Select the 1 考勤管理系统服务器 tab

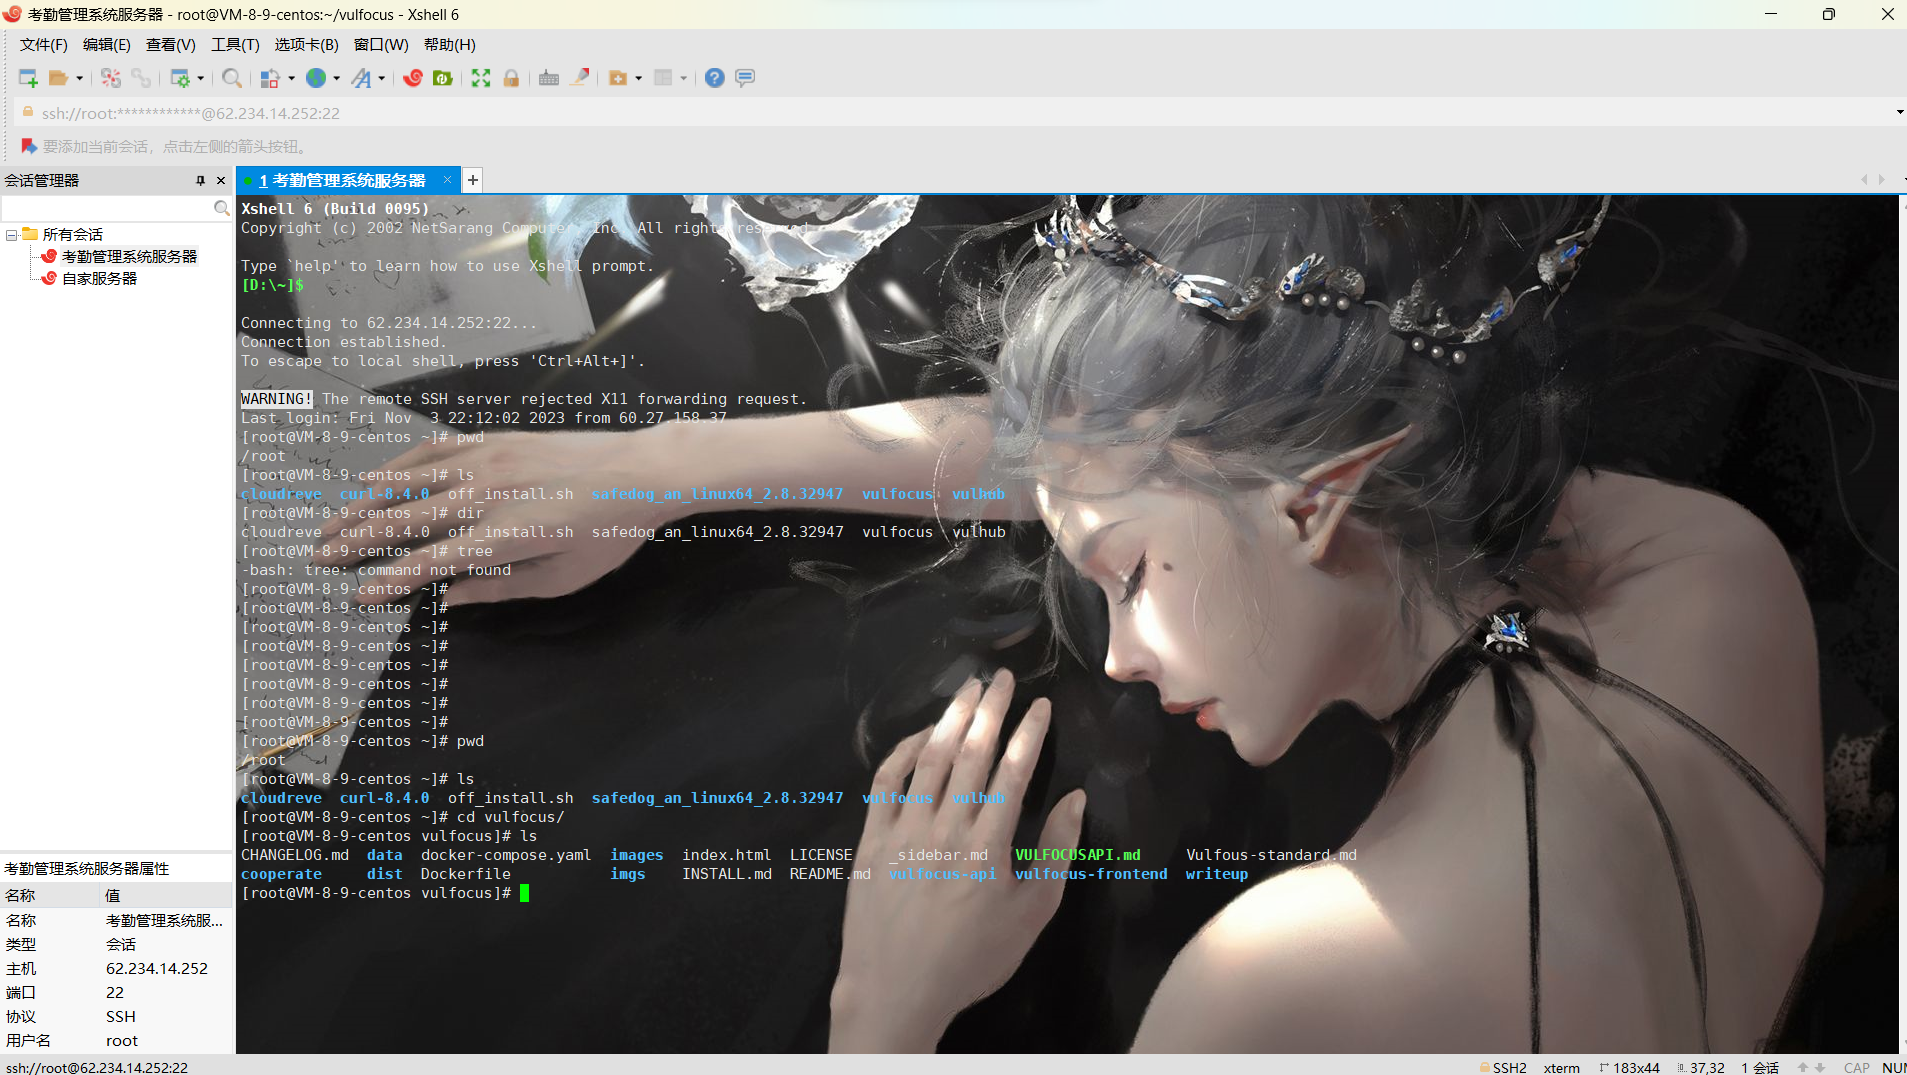pos(342,180)
